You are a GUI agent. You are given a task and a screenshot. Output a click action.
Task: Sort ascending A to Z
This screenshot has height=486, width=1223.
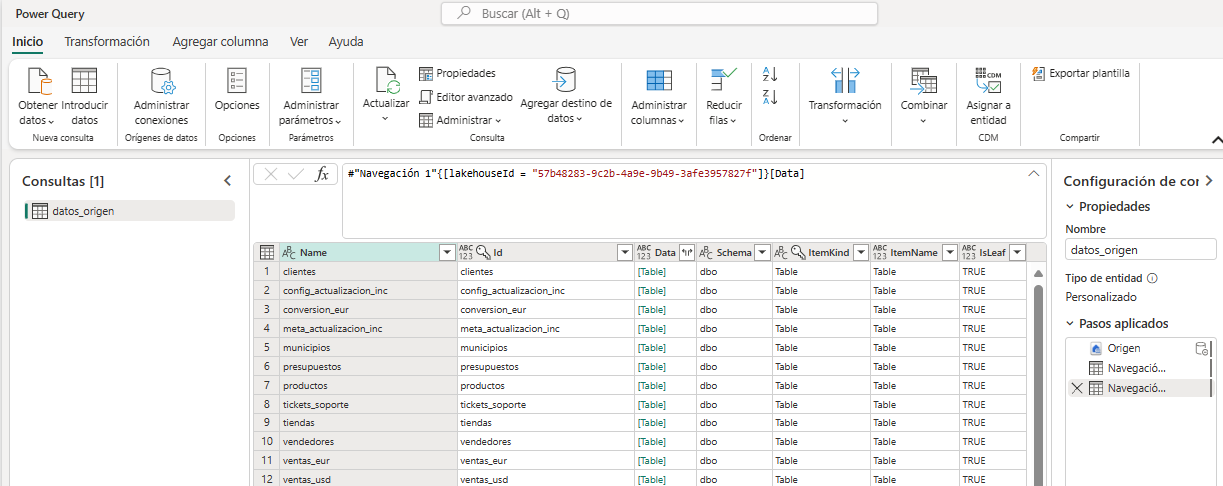click(x=769, y=74)
